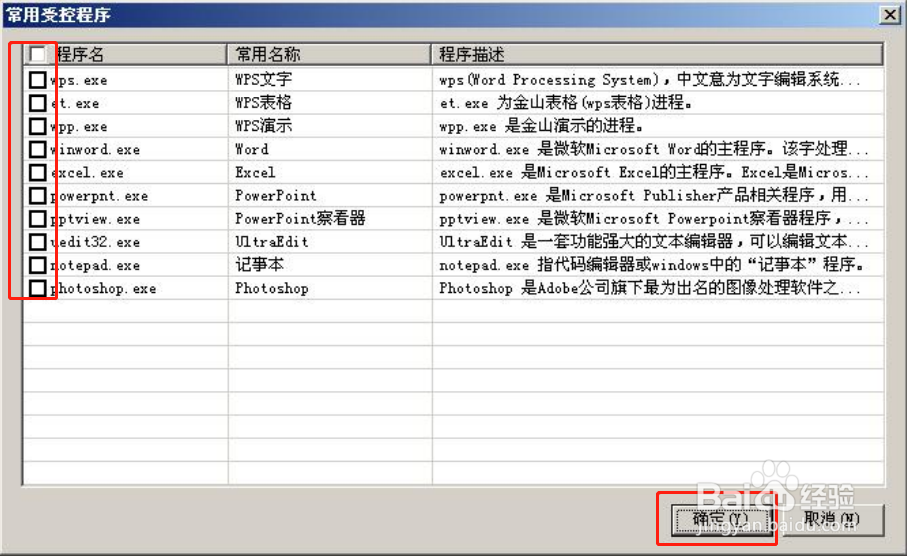Image resolution: width=907 pixels, height=557 pixels.
Task: Close the 常用受控程序 dialog
Action: (x=890, y=14)
